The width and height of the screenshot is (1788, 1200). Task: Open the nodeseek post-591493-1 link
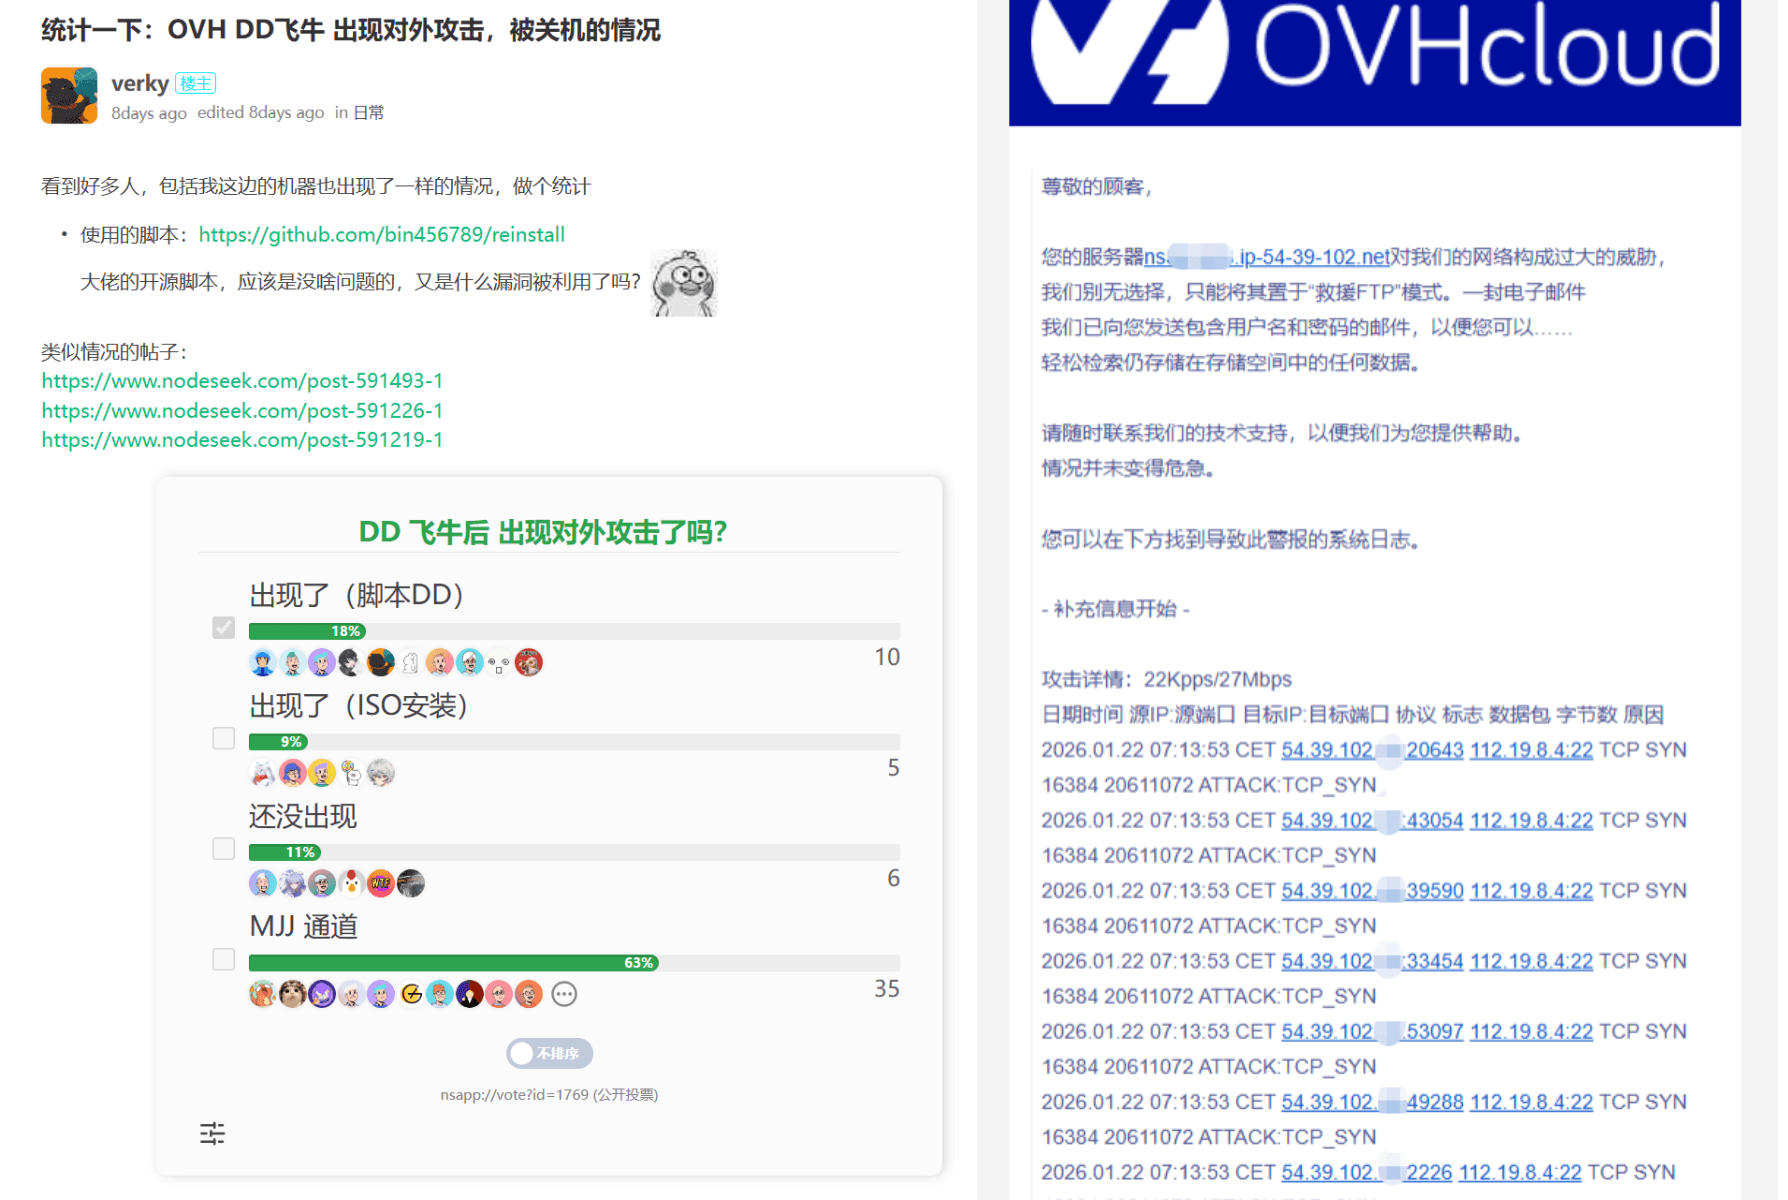(242, 381)
